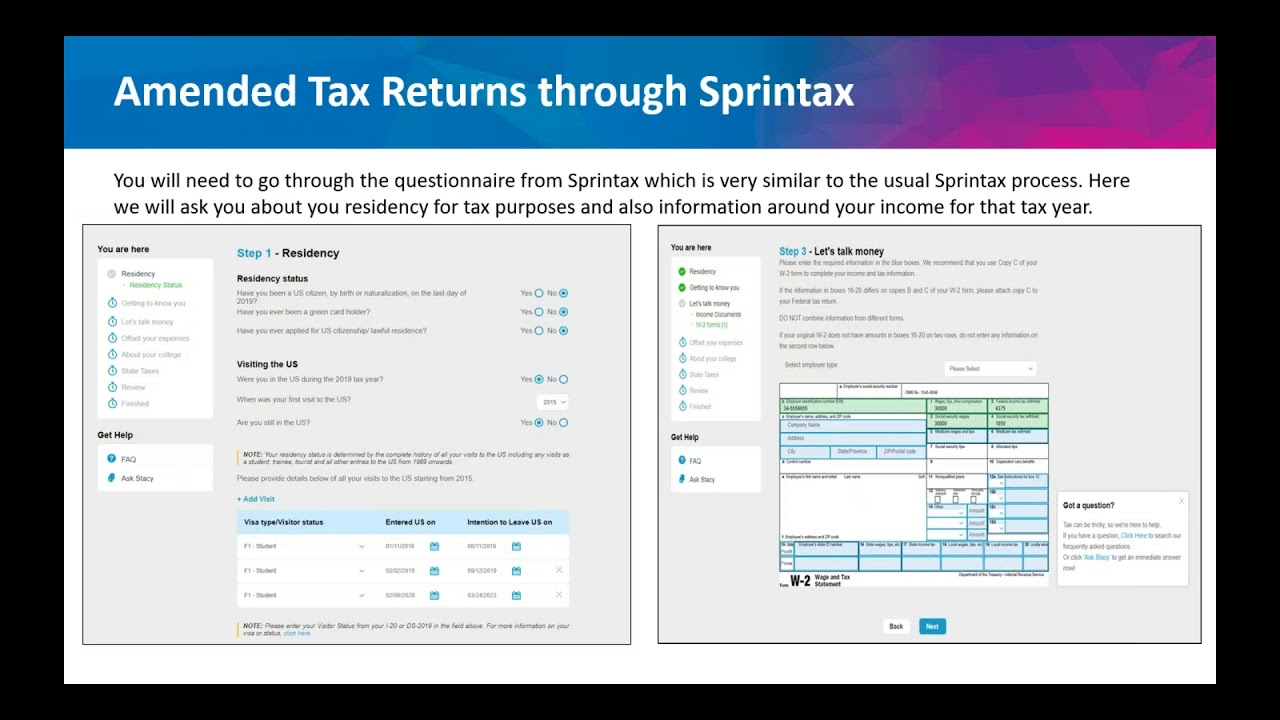Image resolution: width=1280 pixels, height=720 pixels.
Task: Open State Taxes in the Step 3 sidebar
Action: pyautogui.click(x=704, y=374)
